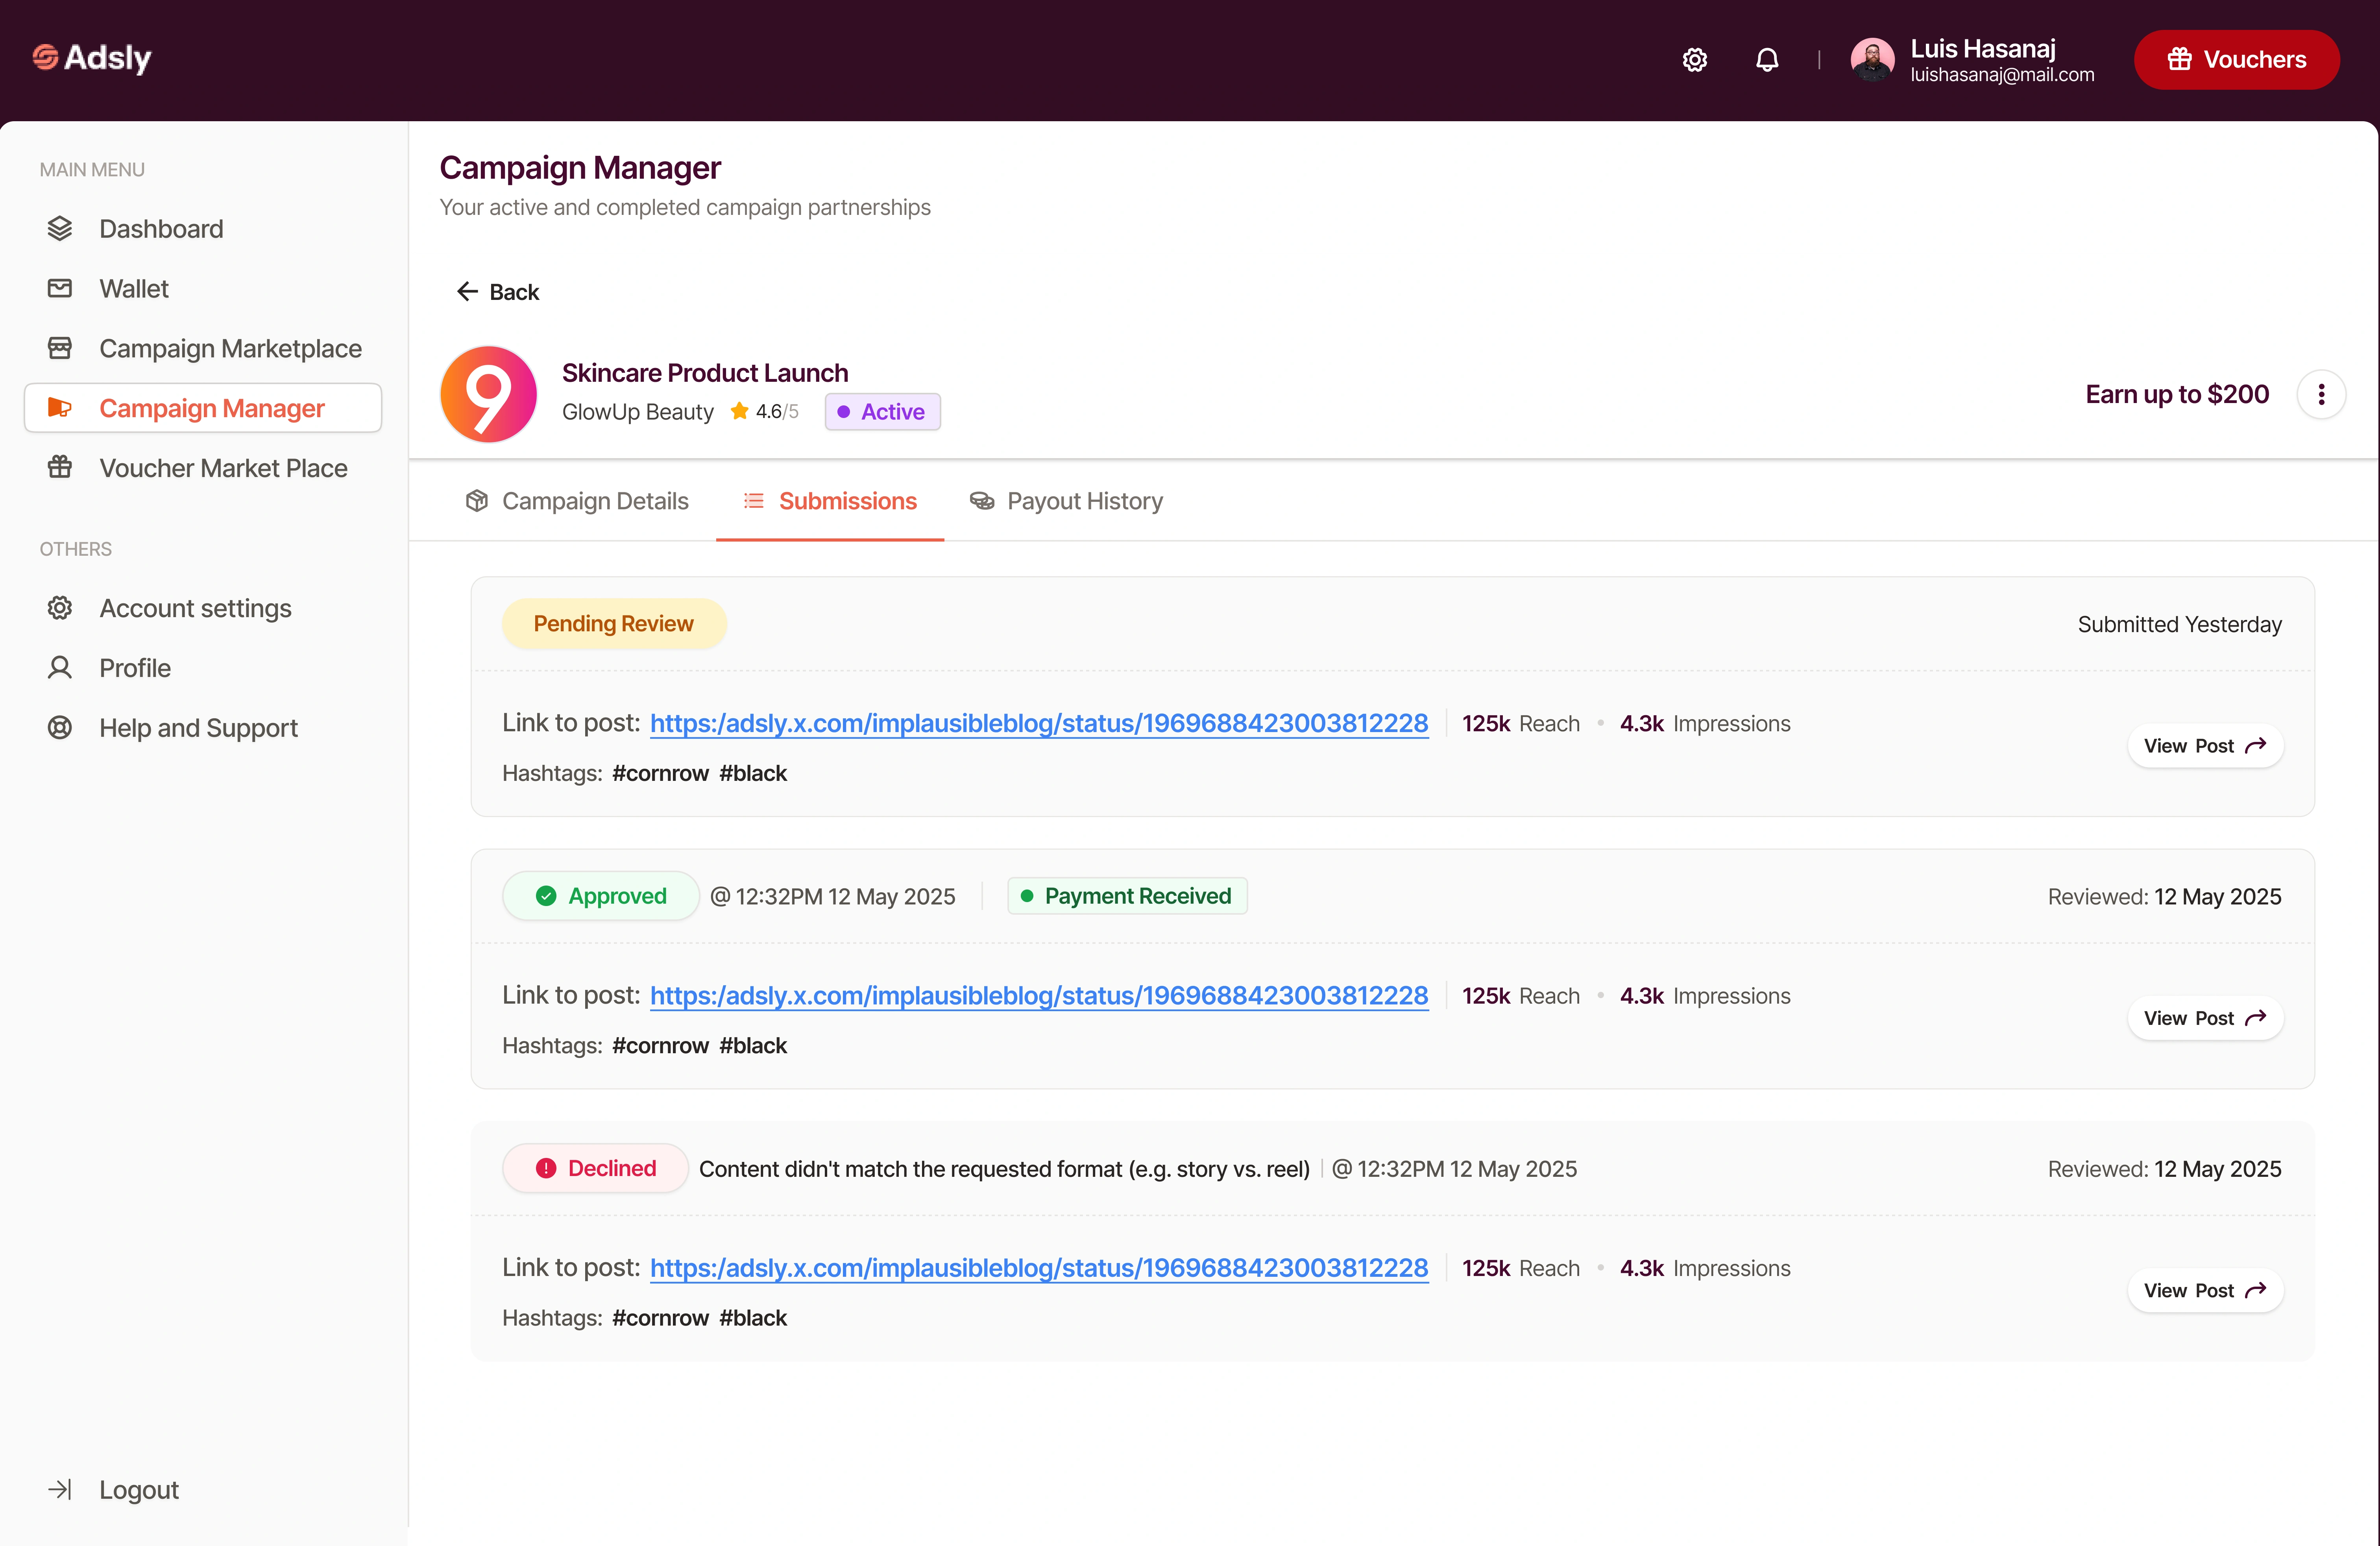Go to Wallet in sidebar
Screen dimensions: 2380x1546
pos(134,289)
